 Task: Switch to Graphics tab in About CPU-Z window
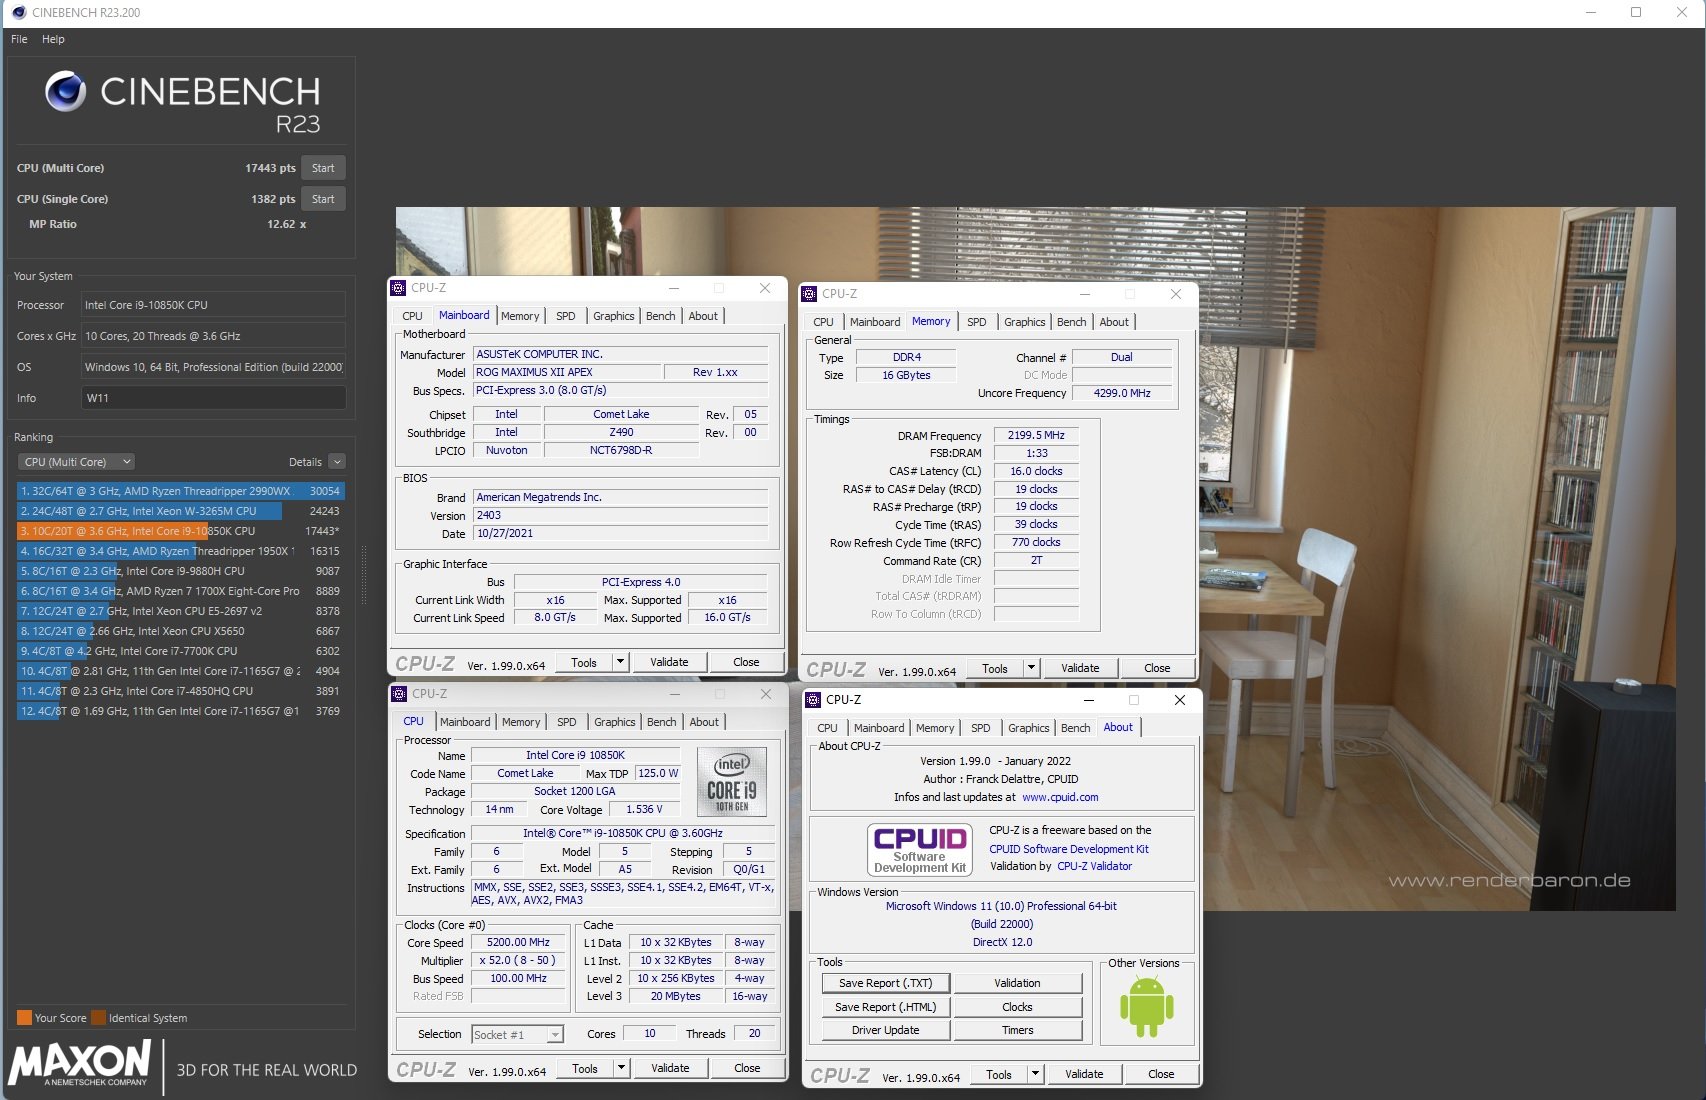click(x=1028, y=728)
